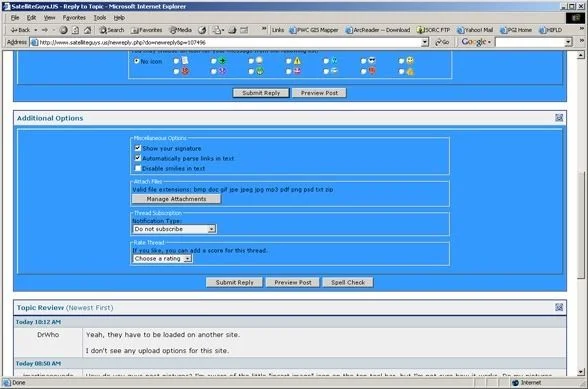The height and width of the screenshot is (389, 588).
Task: Toggle Show your signature checkbox
Action: 138,148
